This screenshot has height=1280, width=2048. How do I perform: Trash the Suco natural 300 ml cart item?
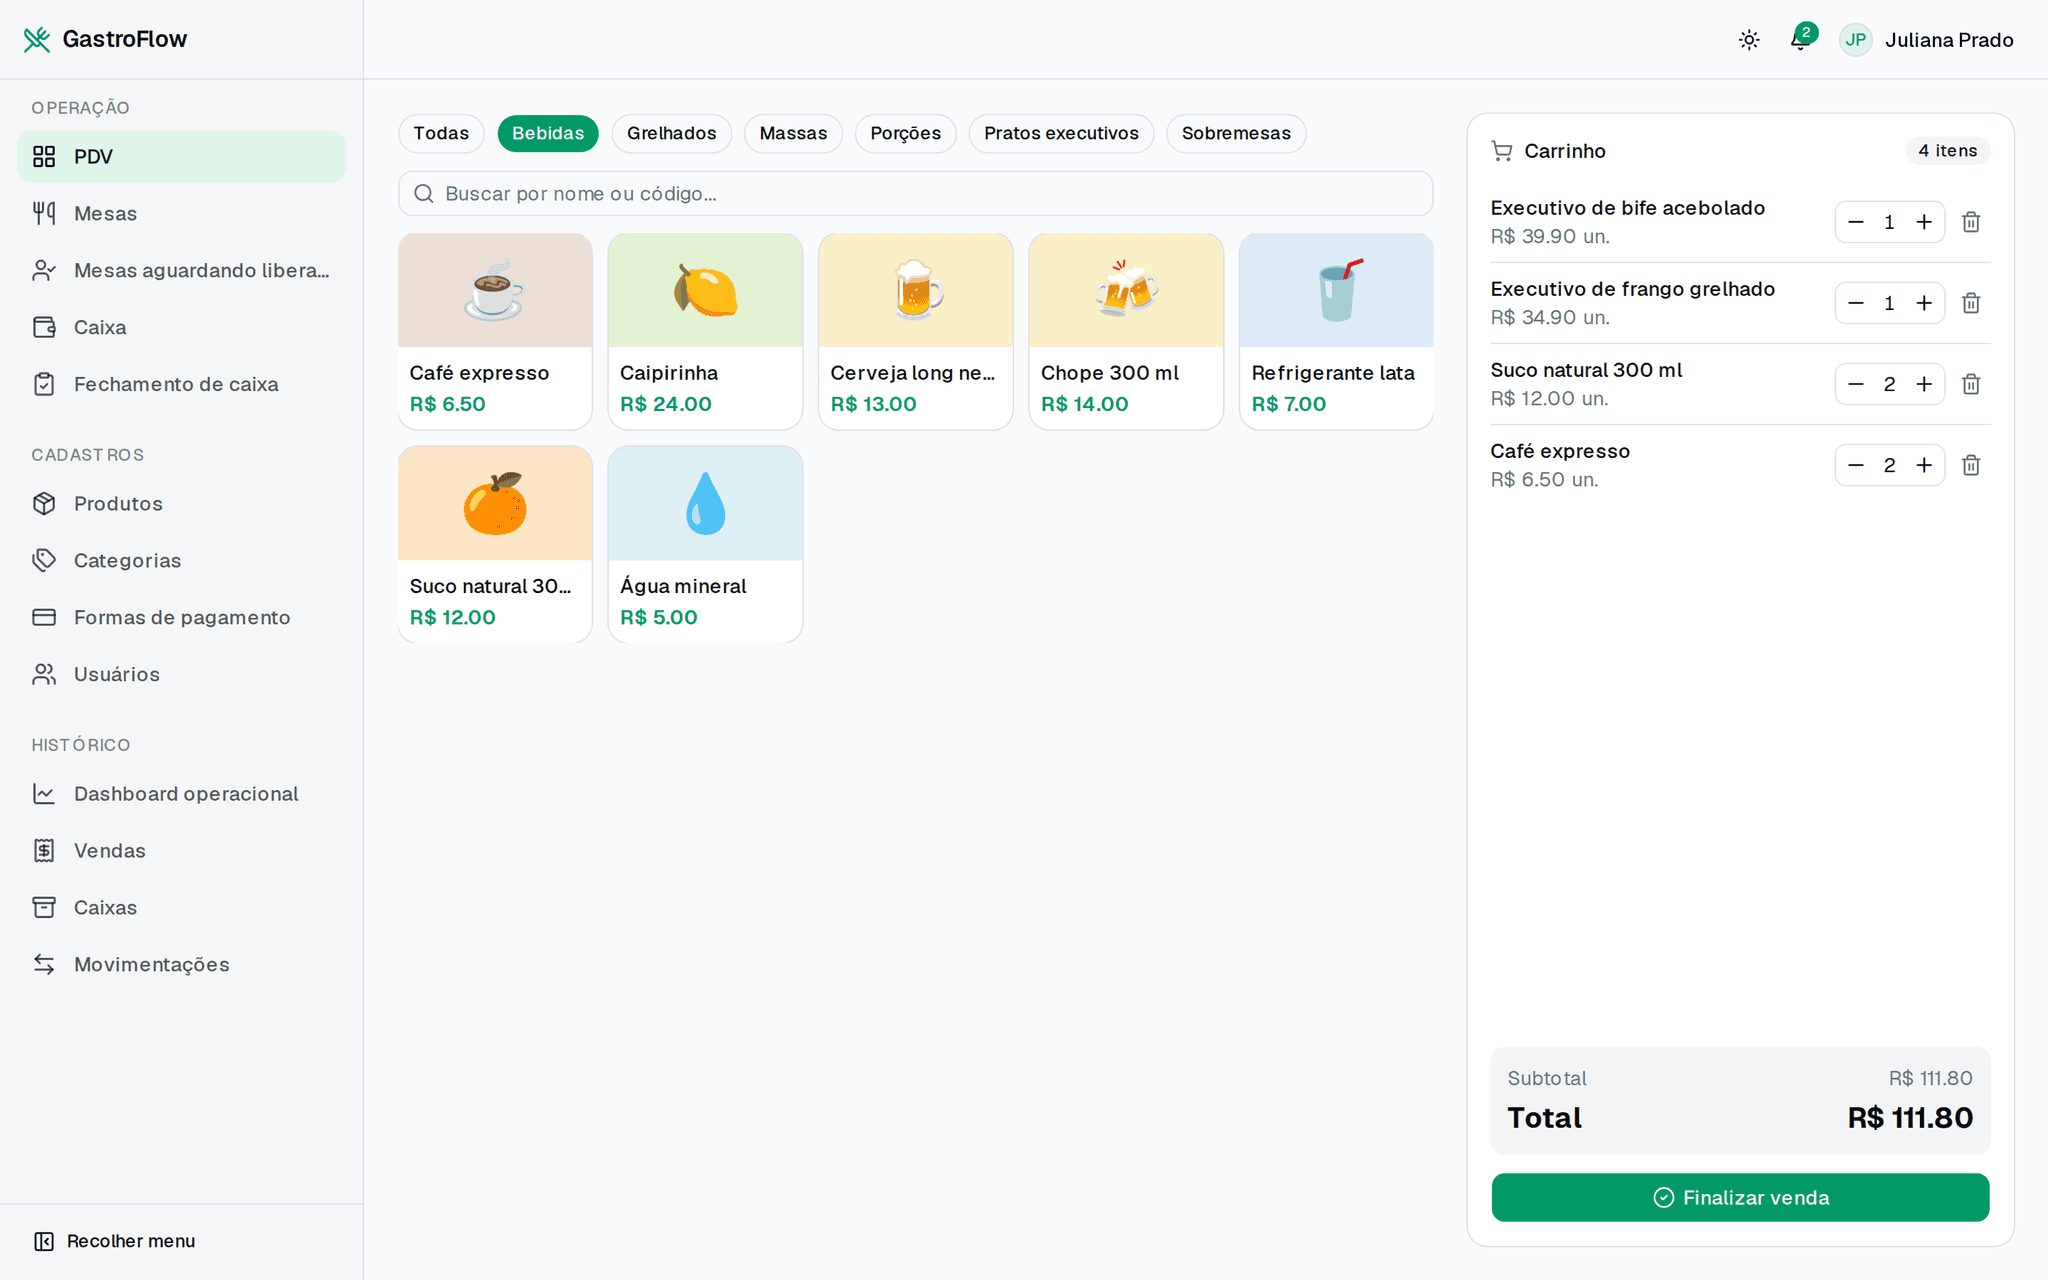pyautogui.click(x=1971, y=384)
